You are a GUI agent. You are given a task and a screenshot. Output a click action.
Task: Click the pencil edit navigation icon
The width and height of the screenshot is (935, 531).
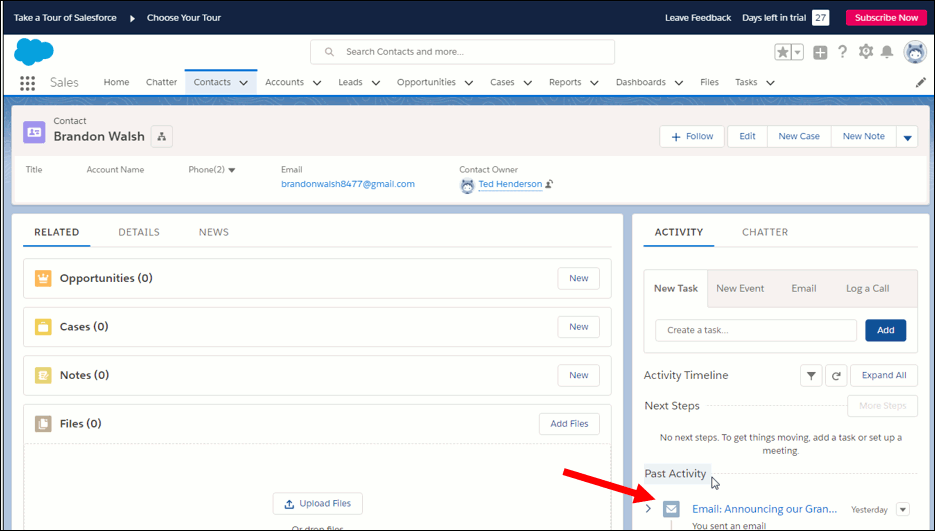921,82
